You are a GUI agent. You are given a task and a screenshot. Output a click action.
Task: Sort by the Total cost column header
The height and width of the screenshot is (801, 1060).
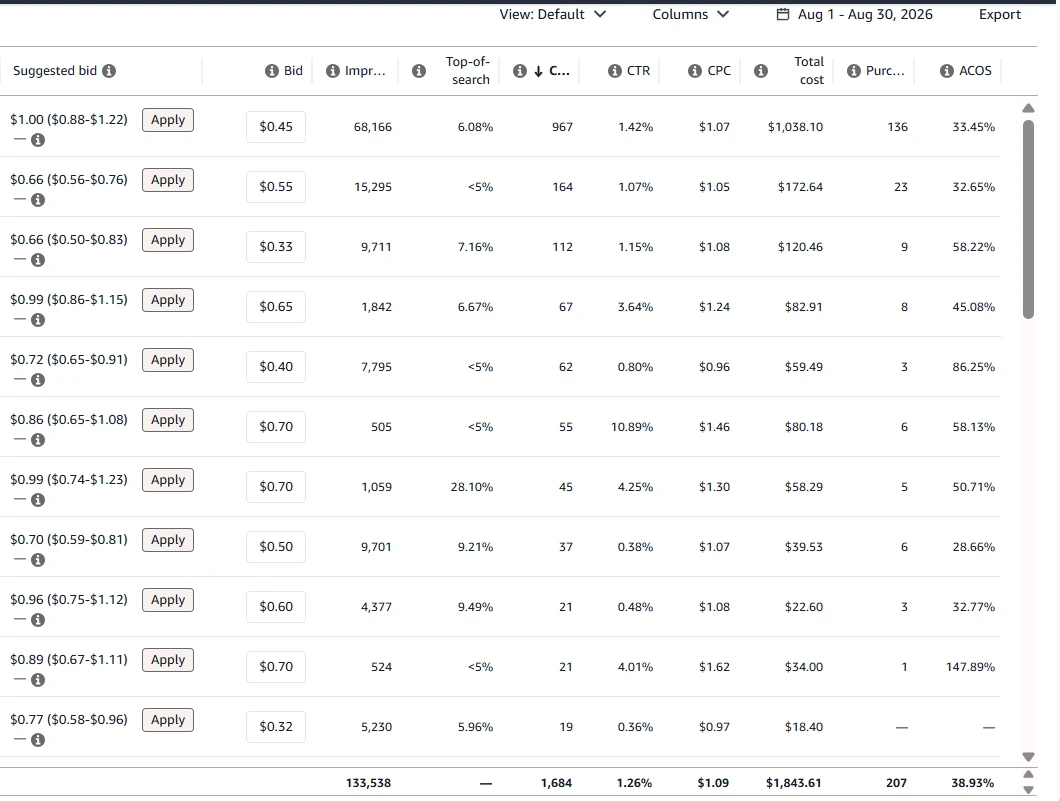(x=809, y=70)
